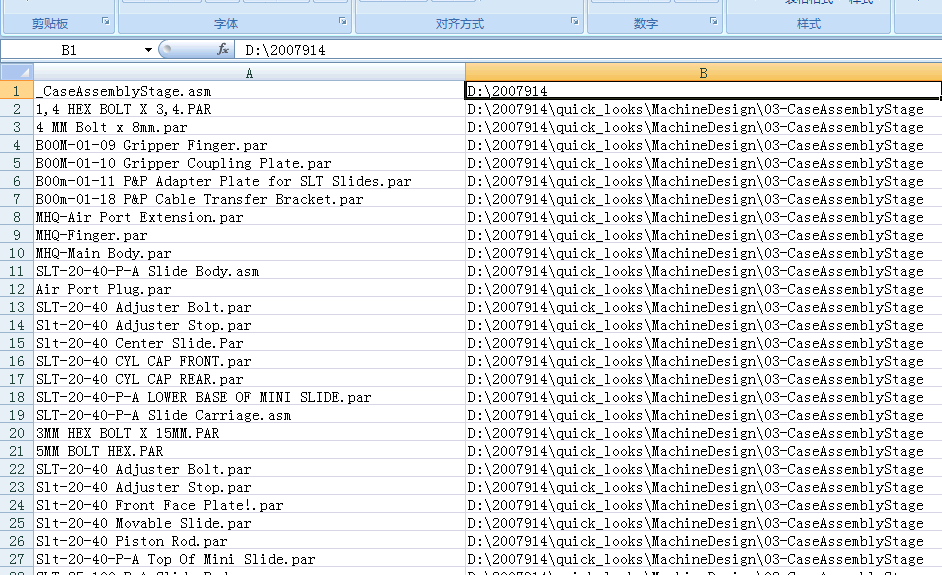The width and height of the screenshot is (942, 575).
Task: Click cell SLT-20-40-P-A Slide Carriage.asm
Action: 249,415
